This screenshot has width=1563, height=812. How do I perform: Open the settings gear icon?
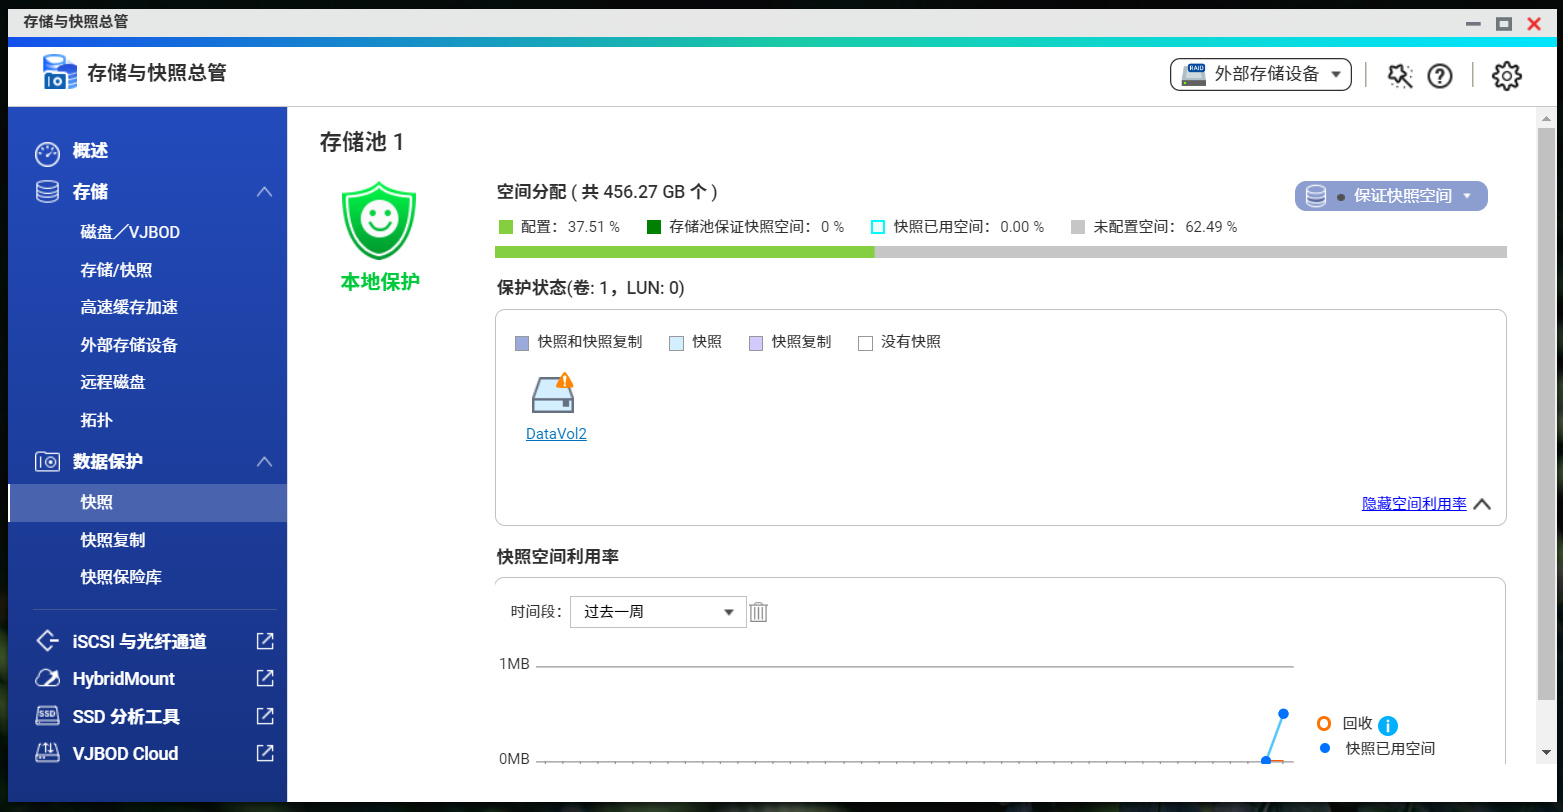(x=1506, y=75)
